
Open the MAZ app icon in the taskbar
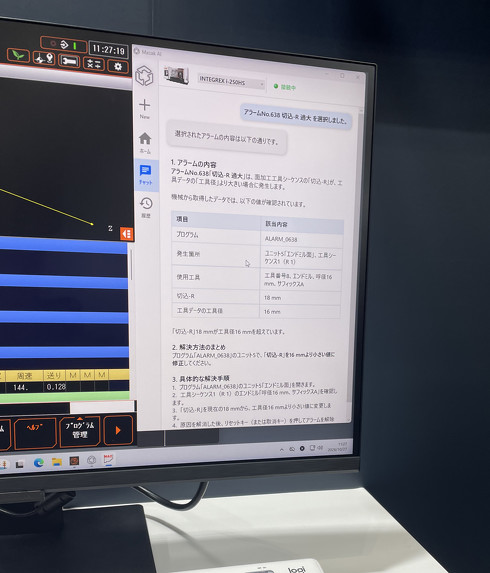(109, 459)
